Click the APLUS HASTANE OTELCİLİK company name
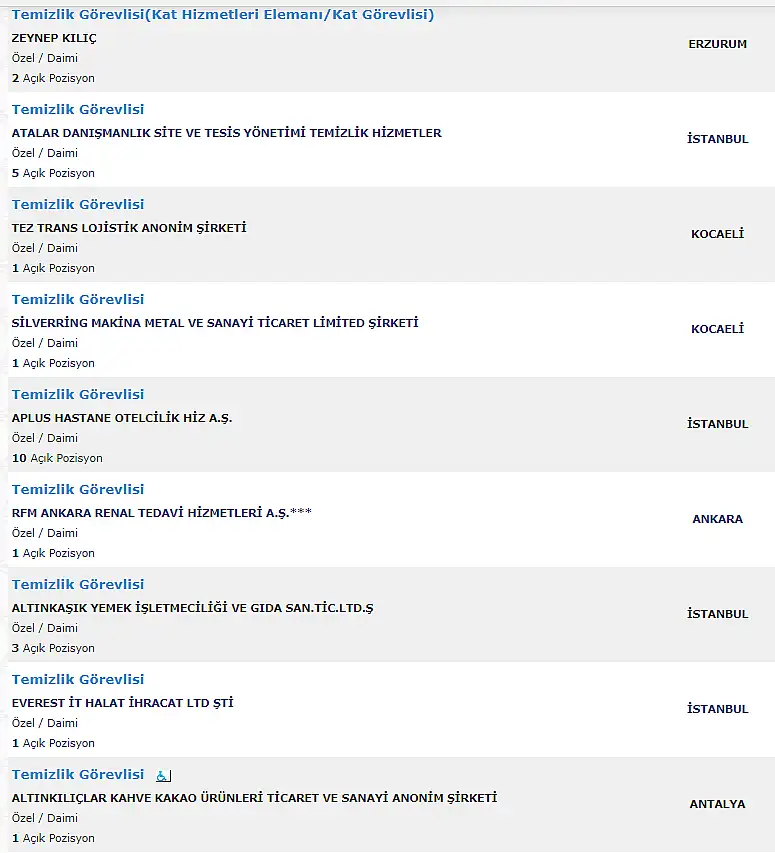The width and height of the screenshot is (775, 853). pyautogui.click(x=122, y=418)
